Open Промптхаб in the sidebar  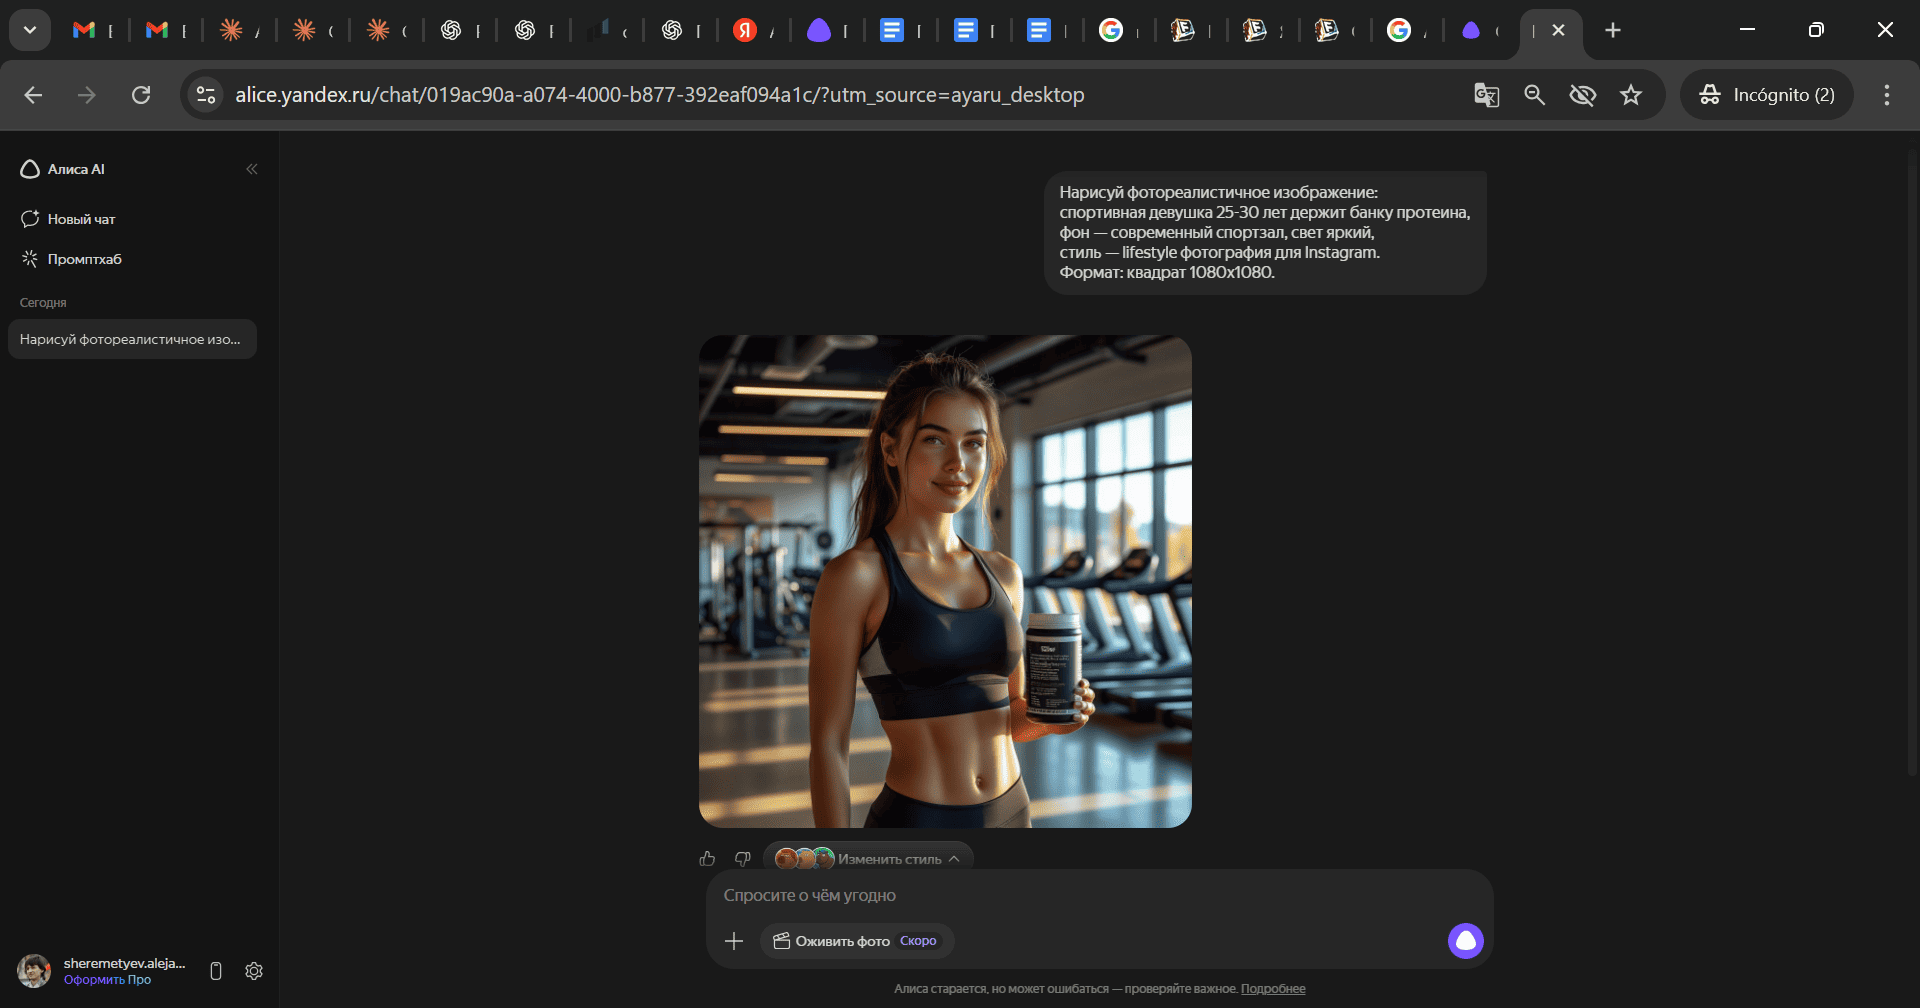(84, 259)
